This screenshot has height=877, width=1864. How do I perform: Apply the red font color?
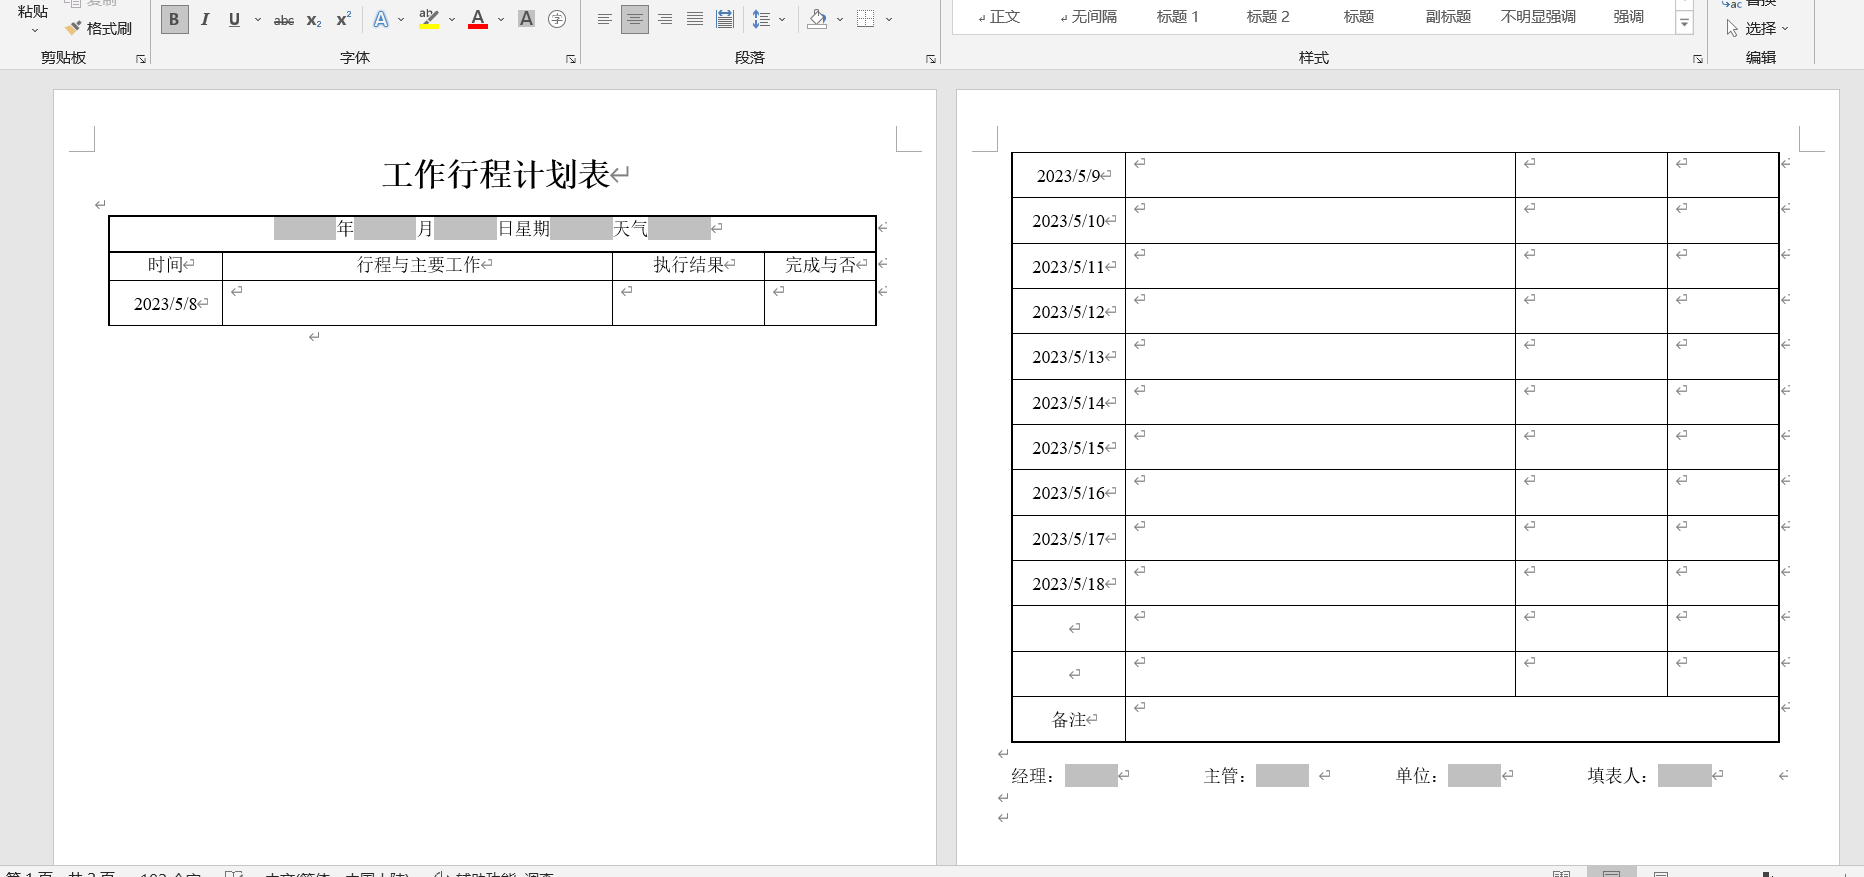[x=478, y=19]
